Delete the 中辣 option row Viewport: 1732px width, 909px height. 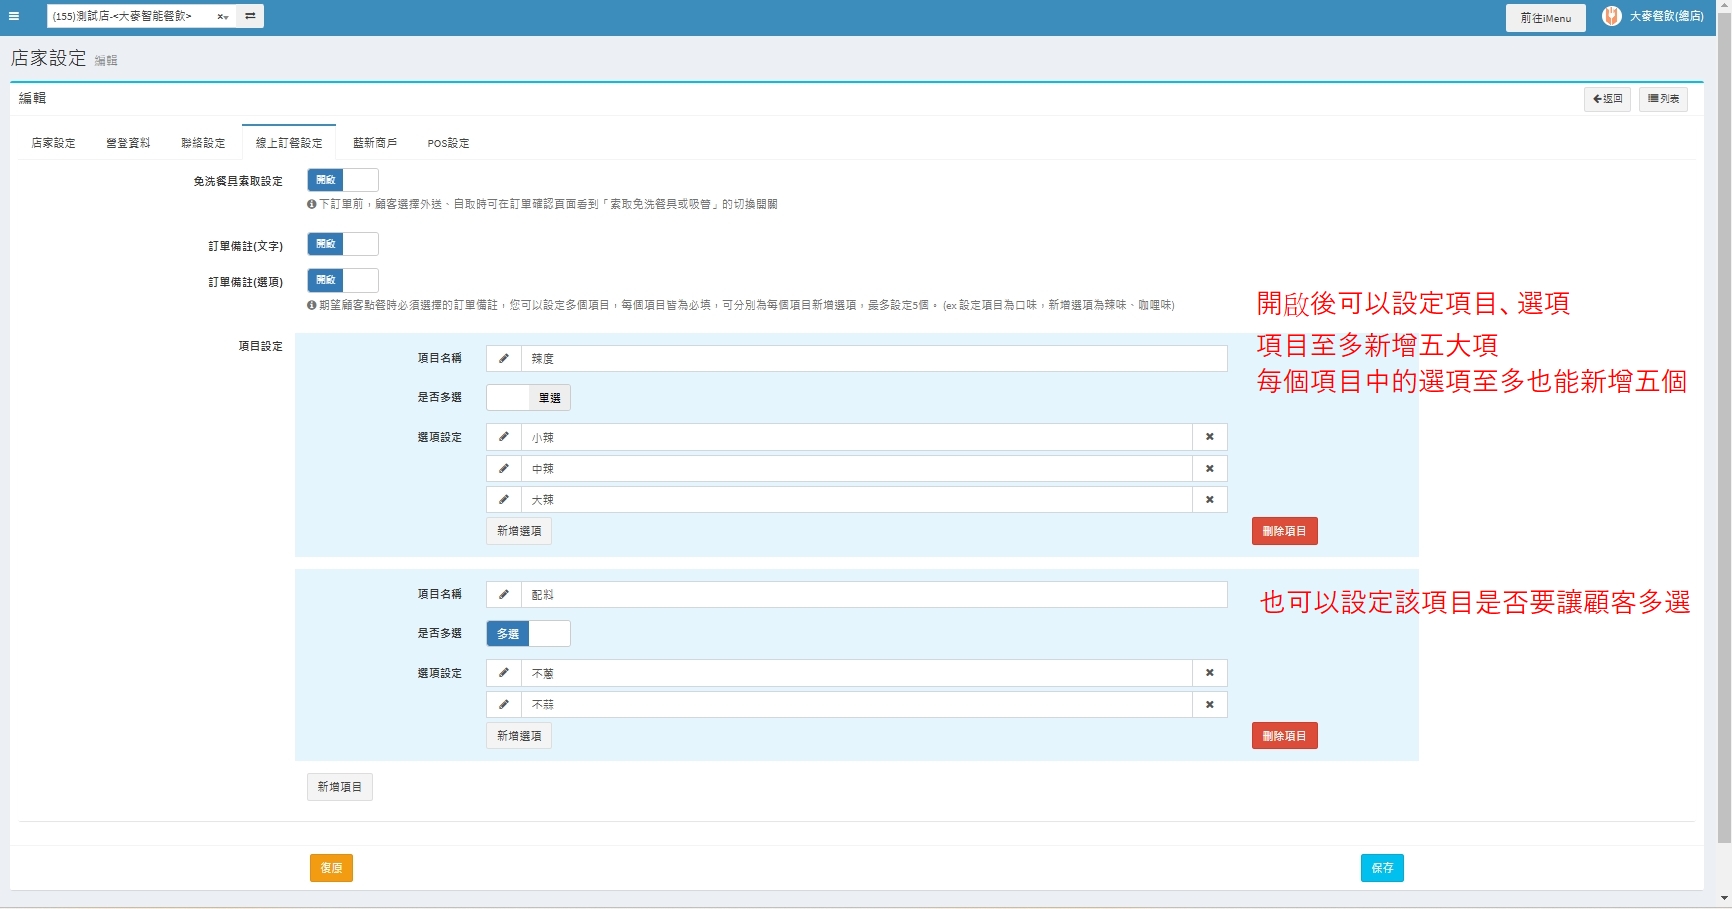(x=1209, y=468)
